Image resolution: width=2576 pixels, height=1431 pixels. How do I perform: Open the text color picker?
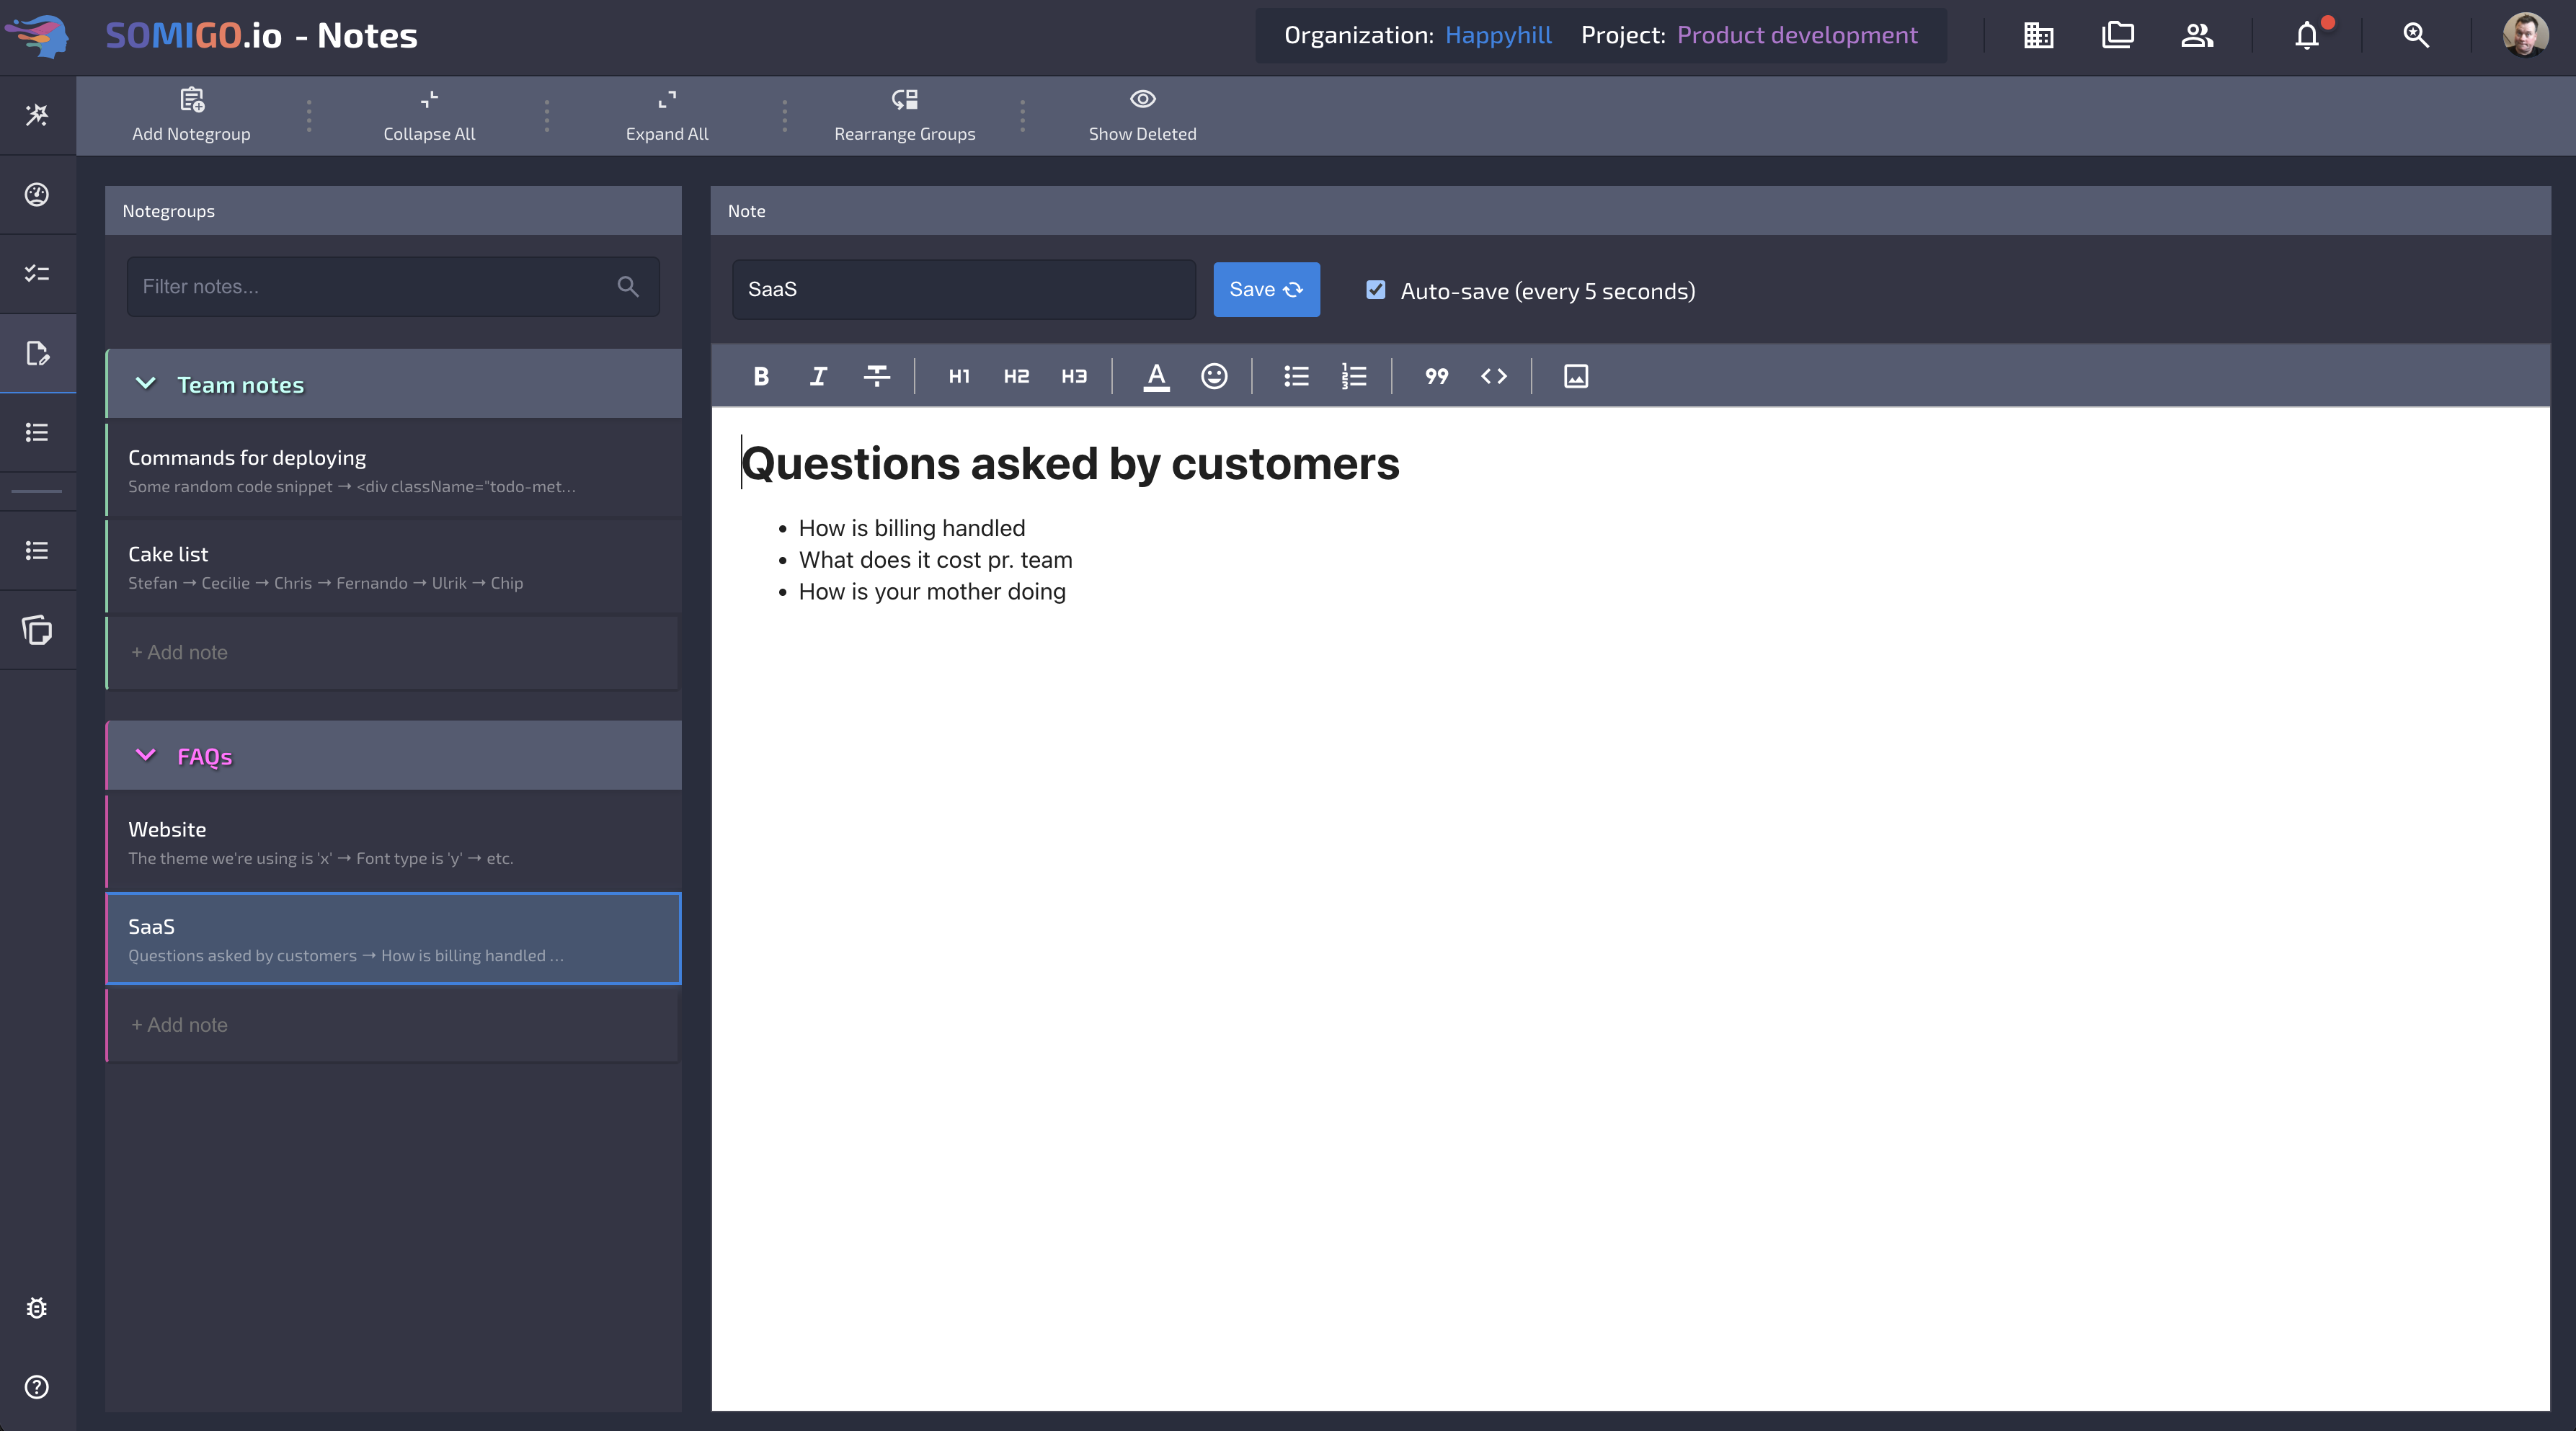click(1156, 376)
